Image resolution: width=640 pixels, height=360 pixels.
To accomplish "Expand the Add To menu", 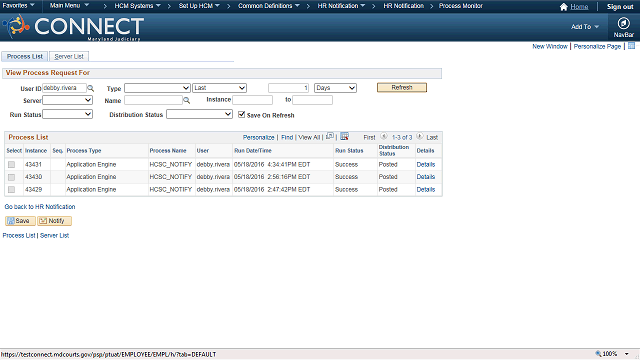I will (585, 27).
